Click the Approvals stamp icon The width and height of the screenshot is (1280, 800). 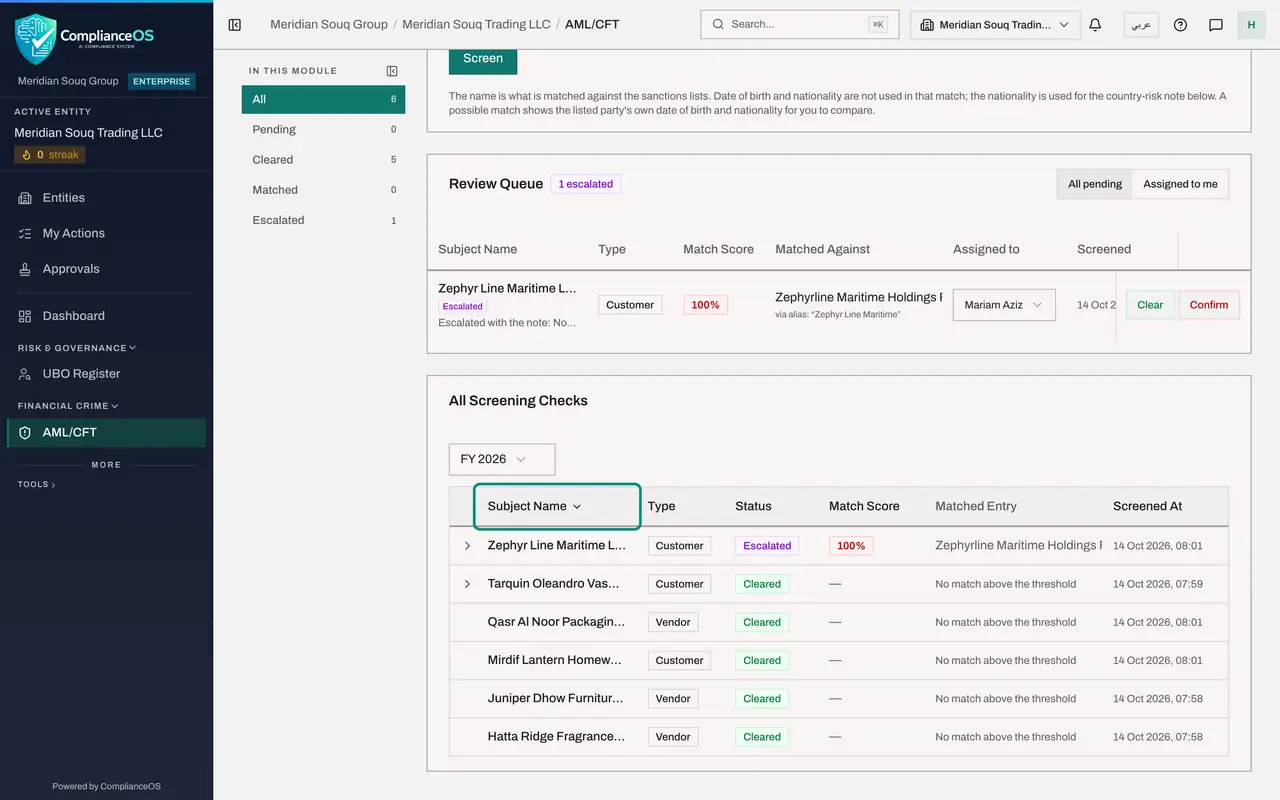pos(25,269)
